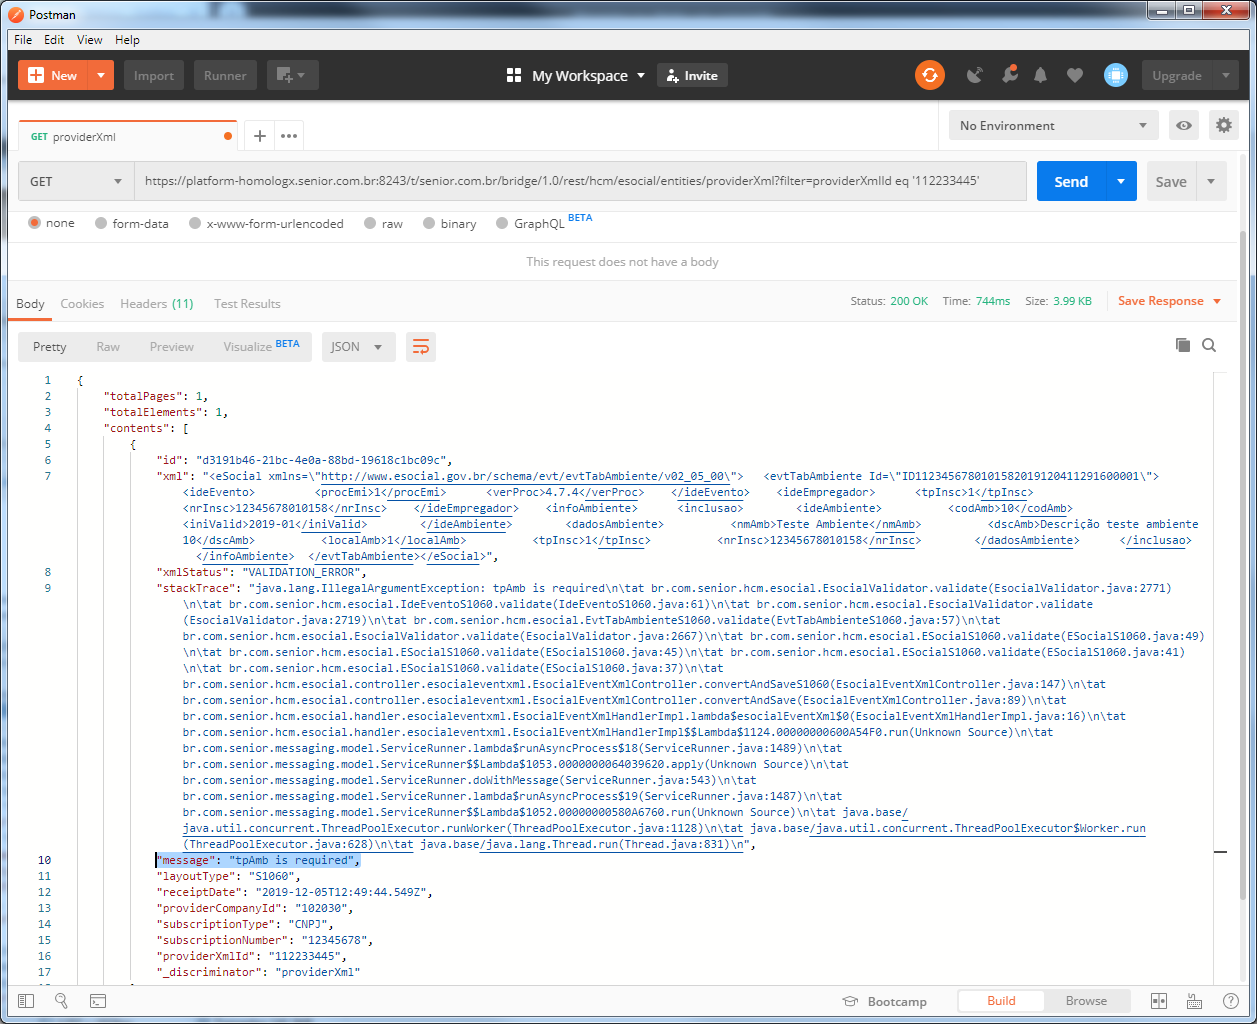
Task: Open Bootcamp in status bar
Action: coord(884,1001)
